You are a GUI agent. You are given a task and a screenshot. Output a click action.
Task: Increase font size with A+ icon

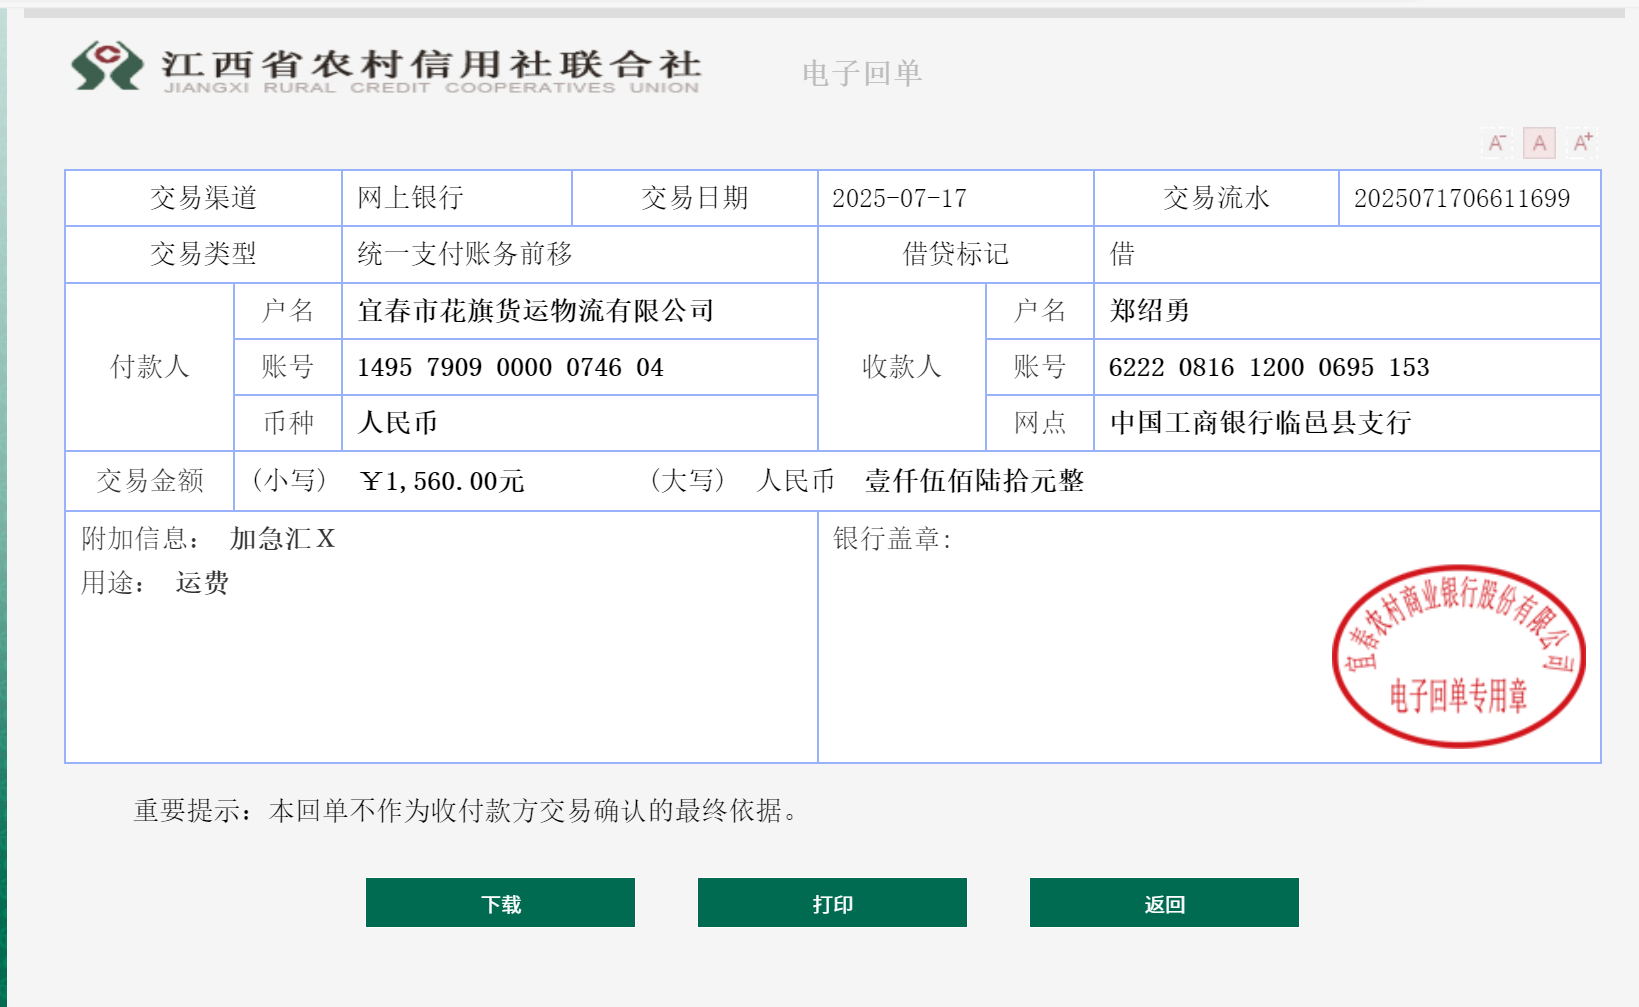(1583, 143)
